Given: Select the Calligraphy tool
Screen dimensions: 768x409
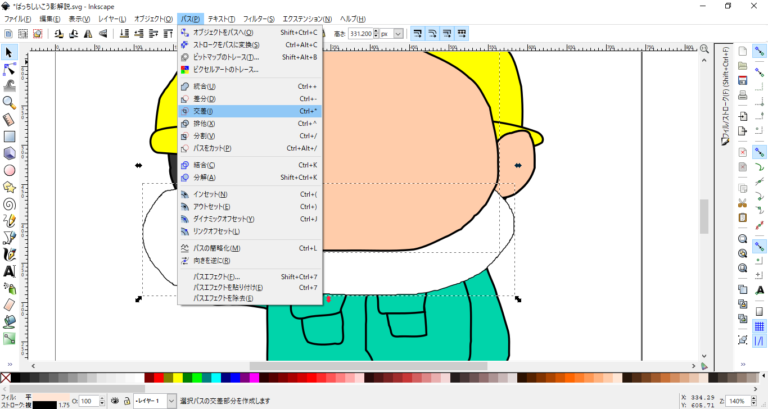Looking at the screenshot, I should [9, 255].
